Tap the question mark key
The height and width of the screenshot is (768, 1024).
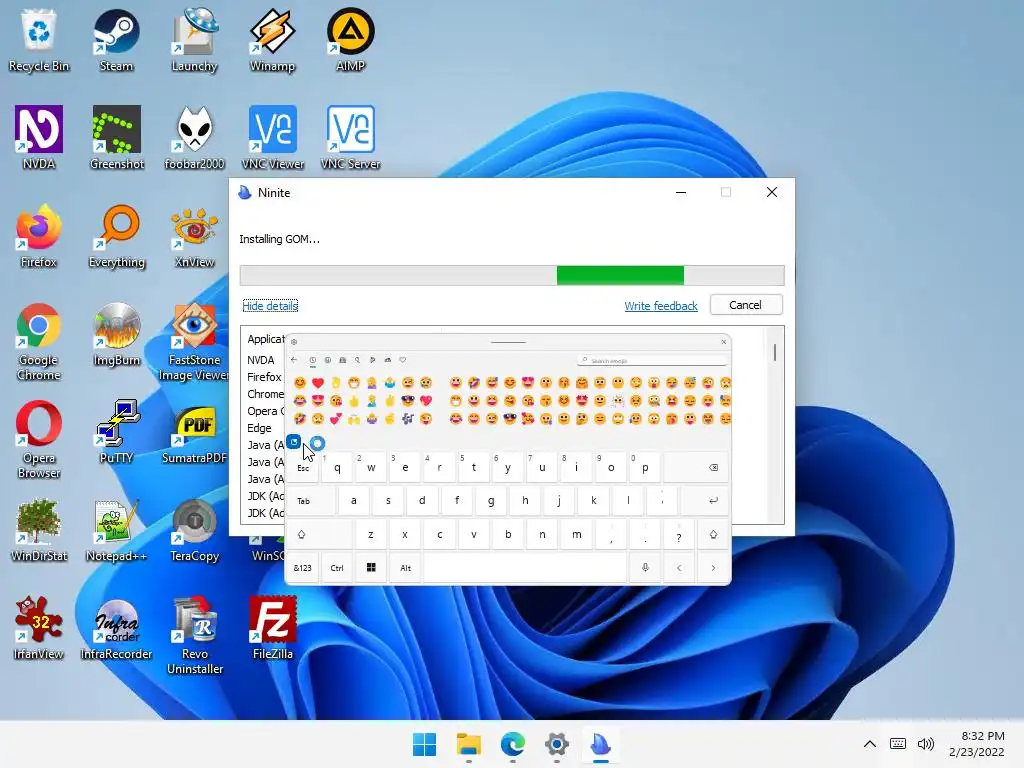click(x=679, y=534)
